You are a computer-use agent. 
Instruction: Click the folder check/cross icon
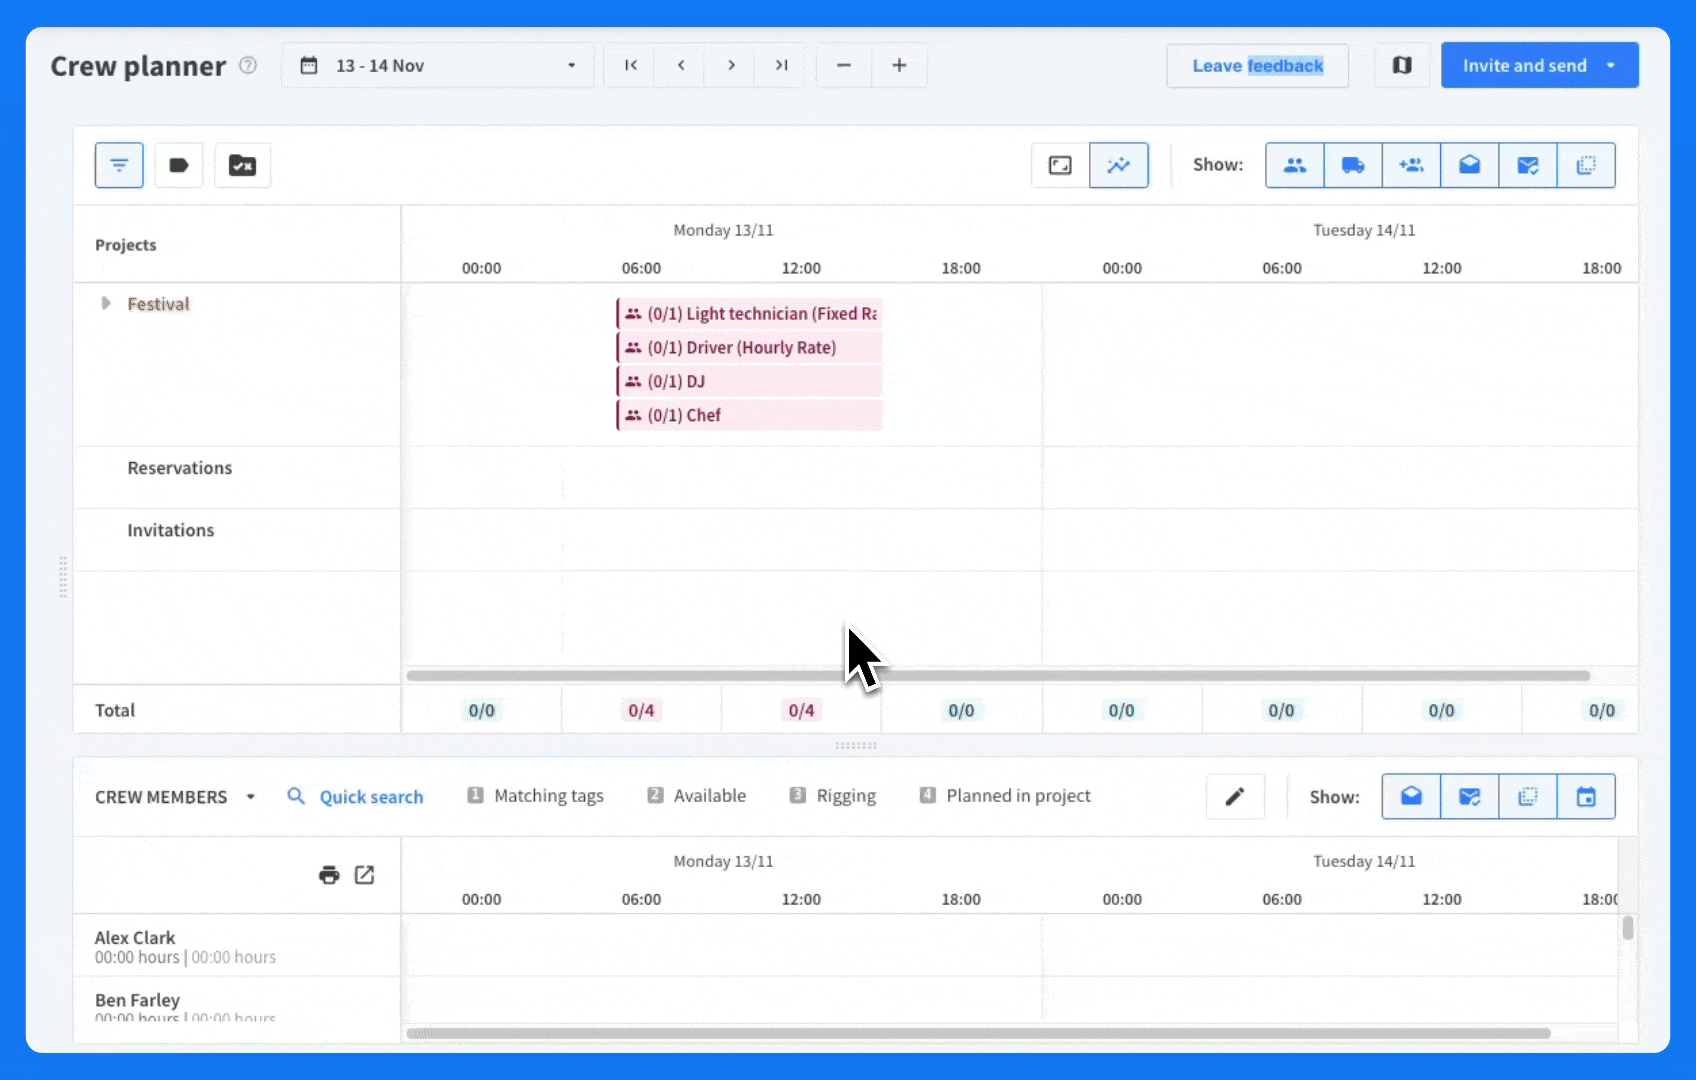[x=242, y=165]
